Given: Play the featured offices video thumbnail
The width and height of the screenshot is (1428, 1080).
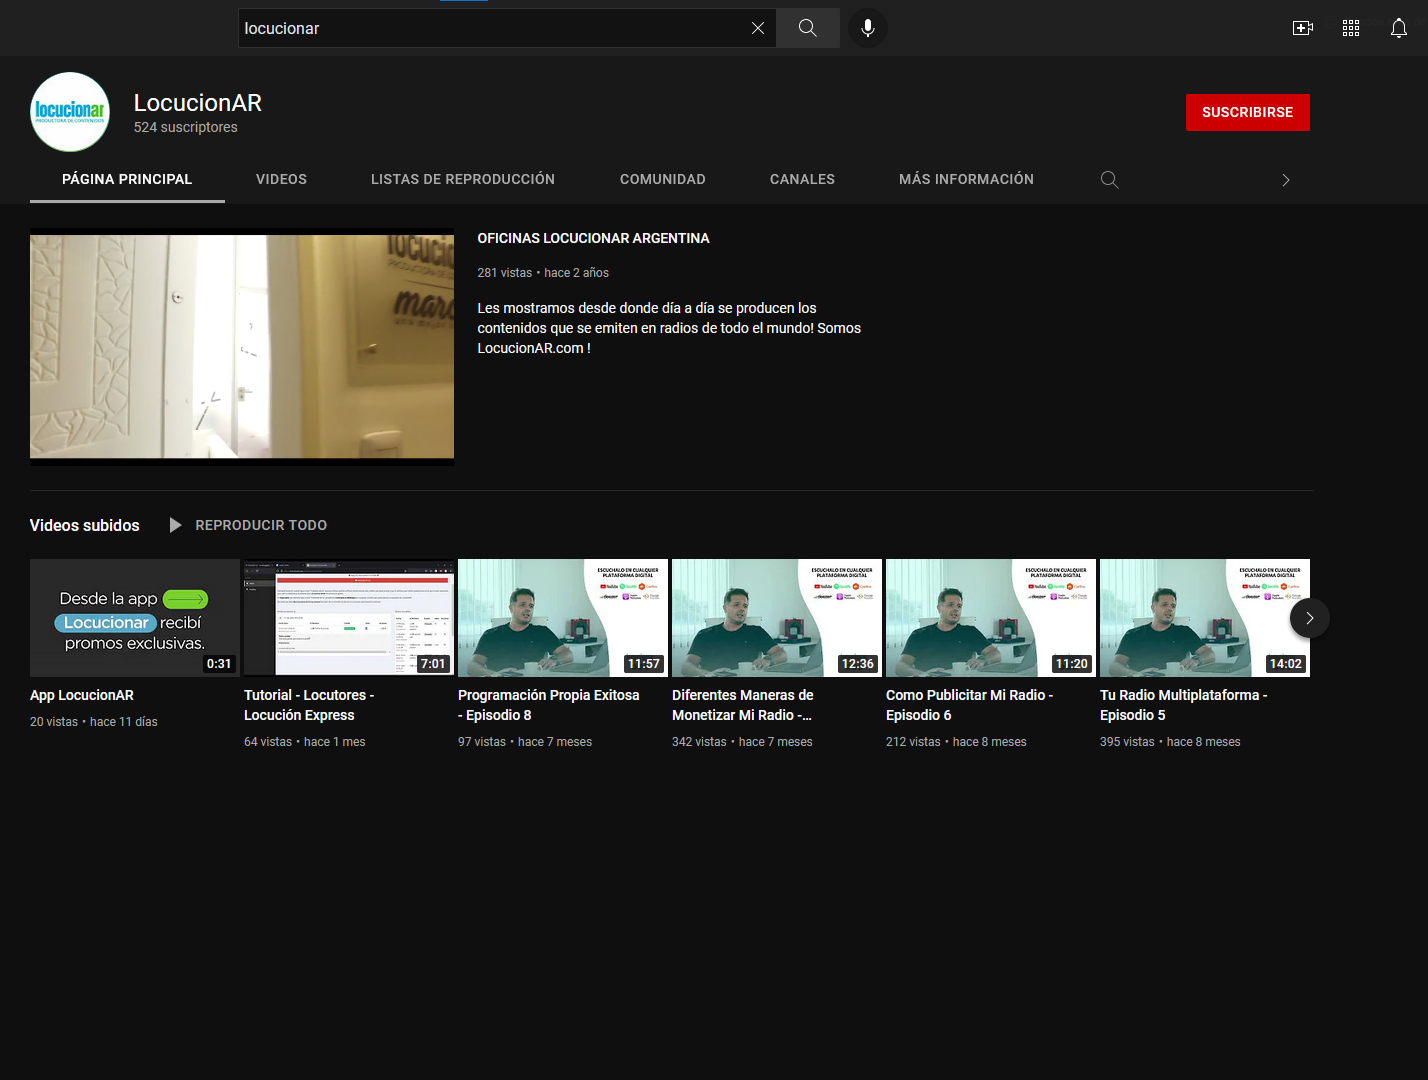Looking at the screenshot, I should pos(242,348).
